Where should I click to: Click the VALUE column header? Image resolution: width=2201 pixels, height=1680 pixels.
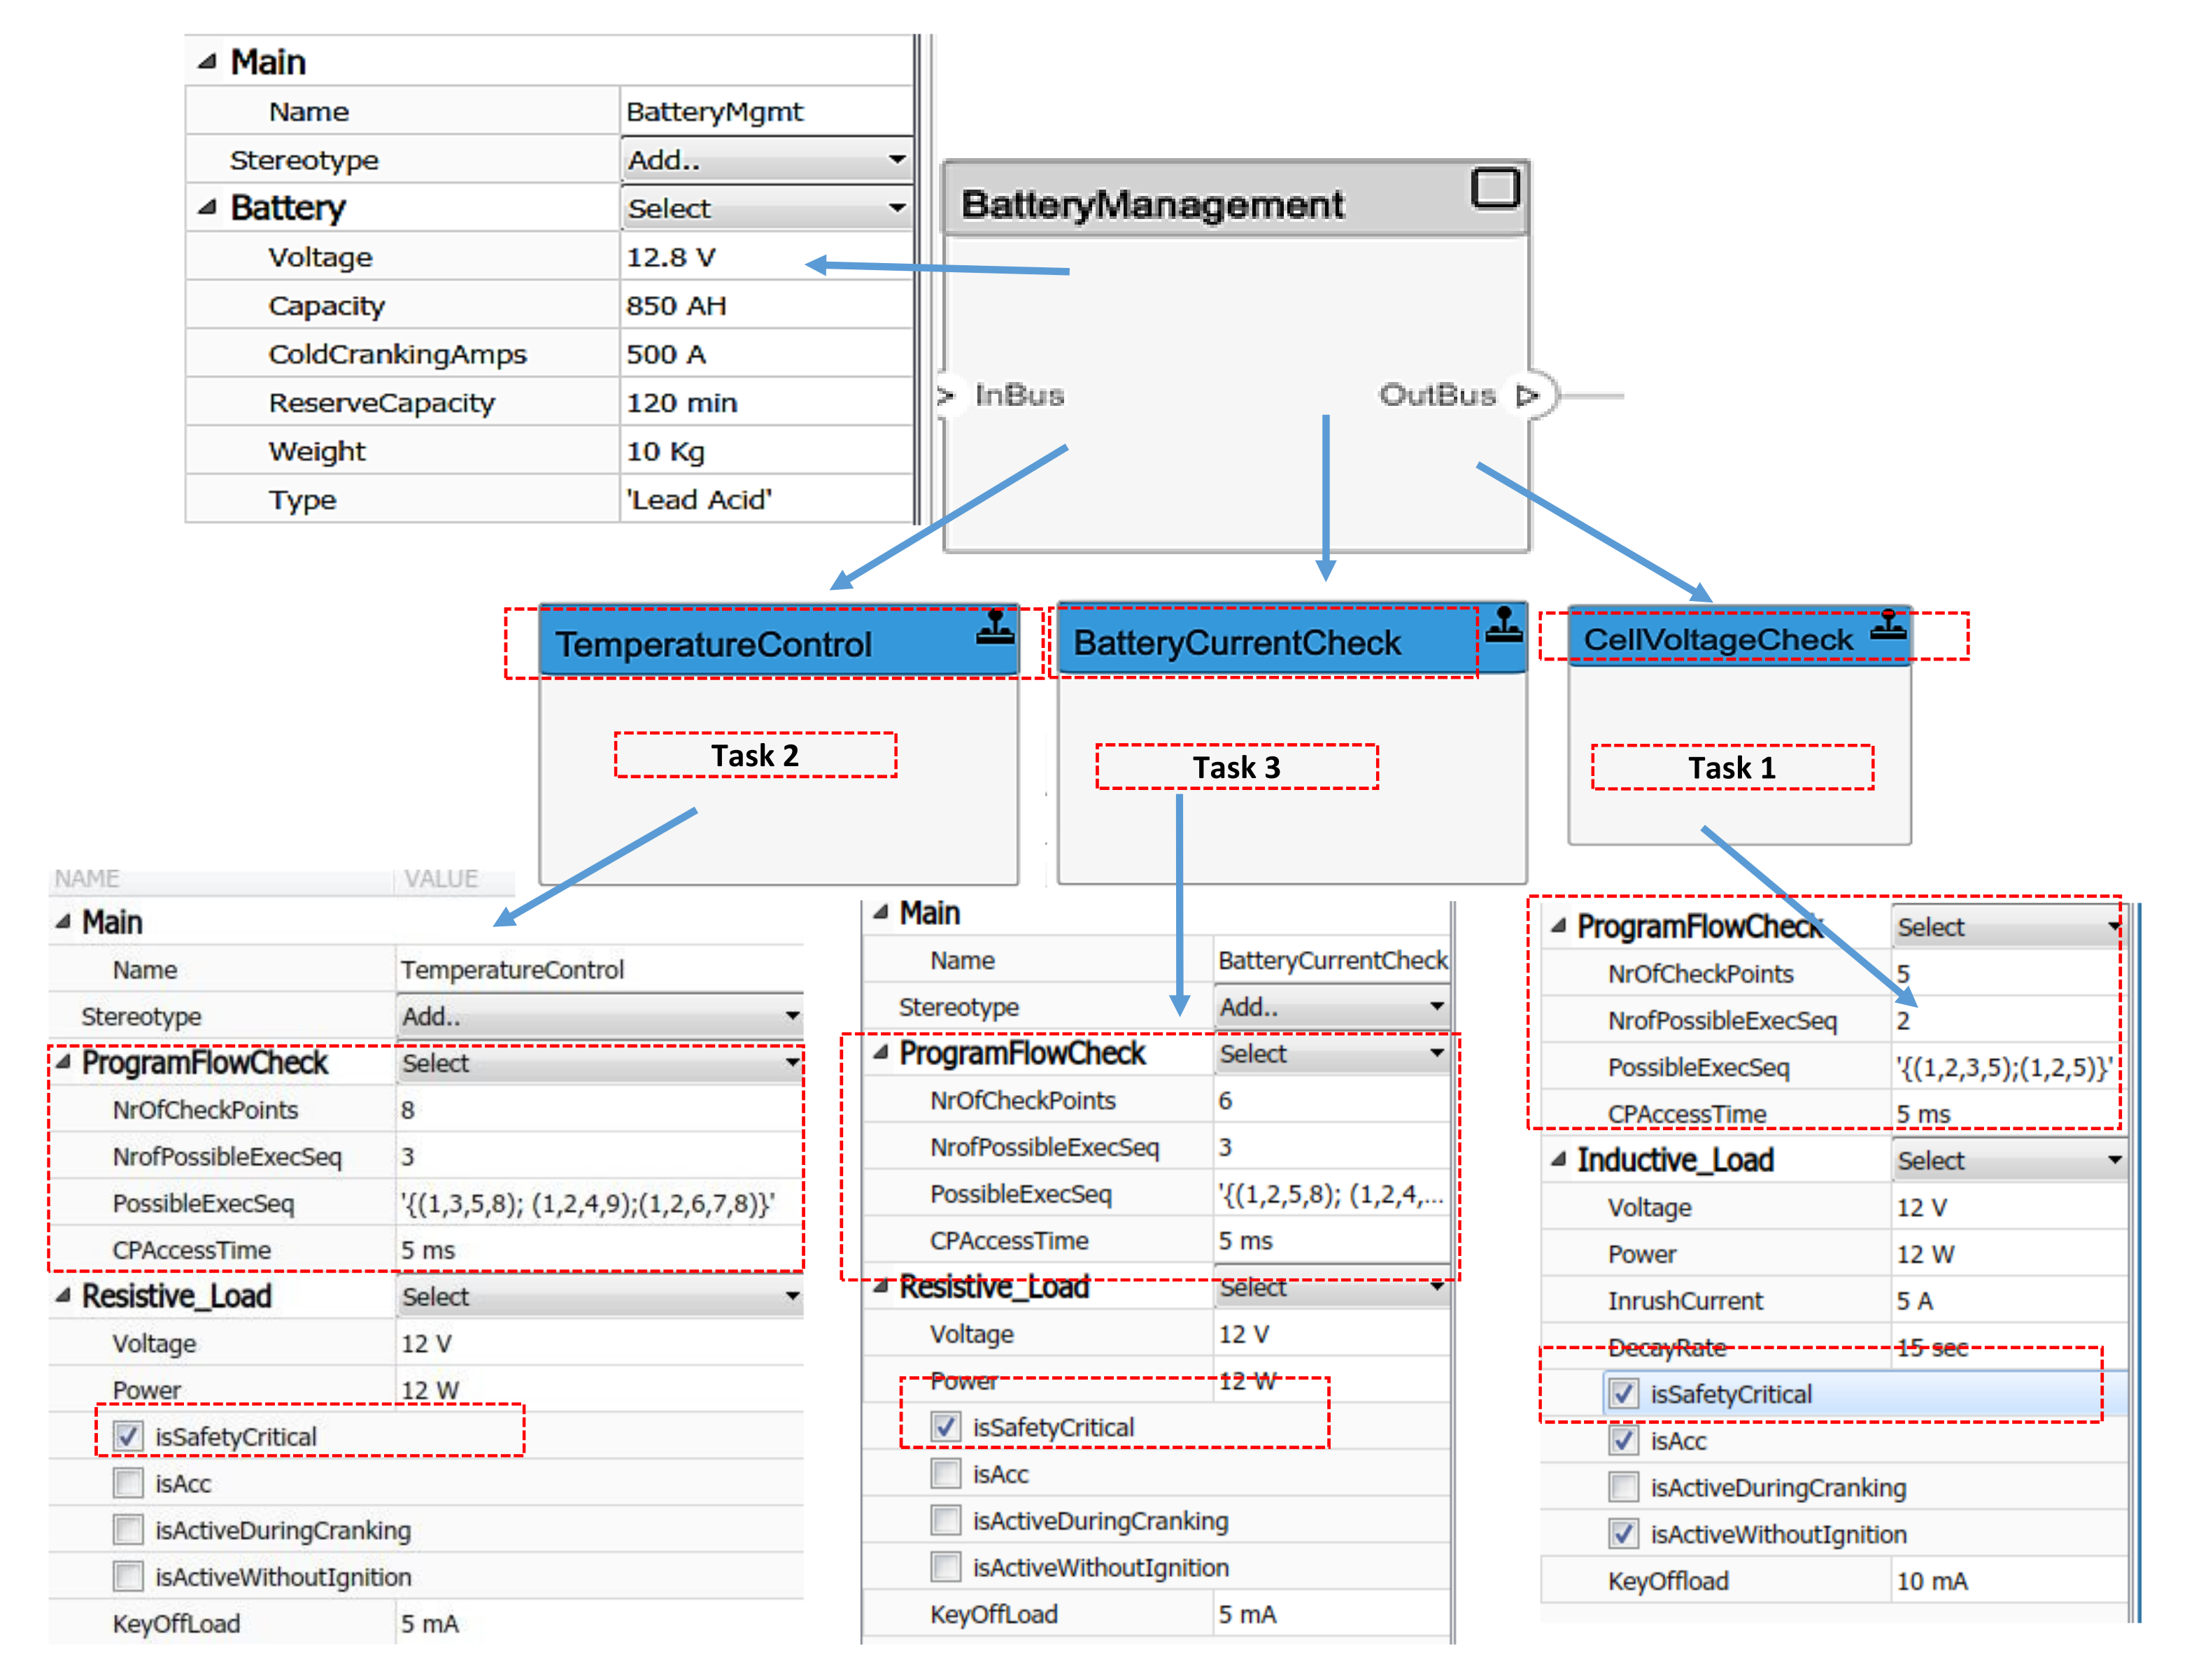[x=441, y=879]
